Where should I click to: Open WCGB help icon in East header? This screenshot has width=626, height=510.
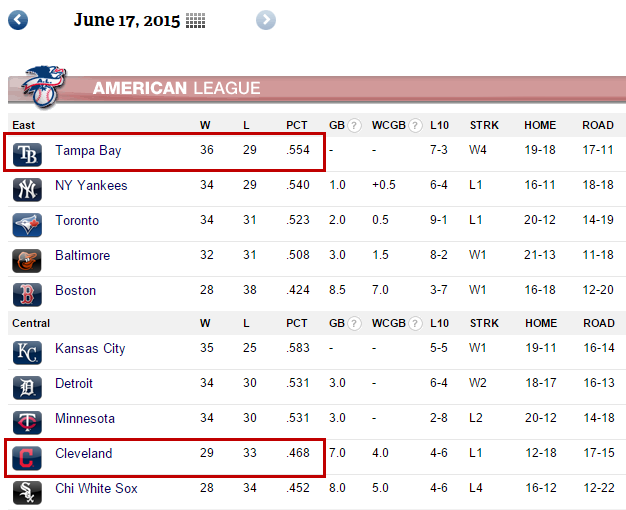click(x=415, y=125)
